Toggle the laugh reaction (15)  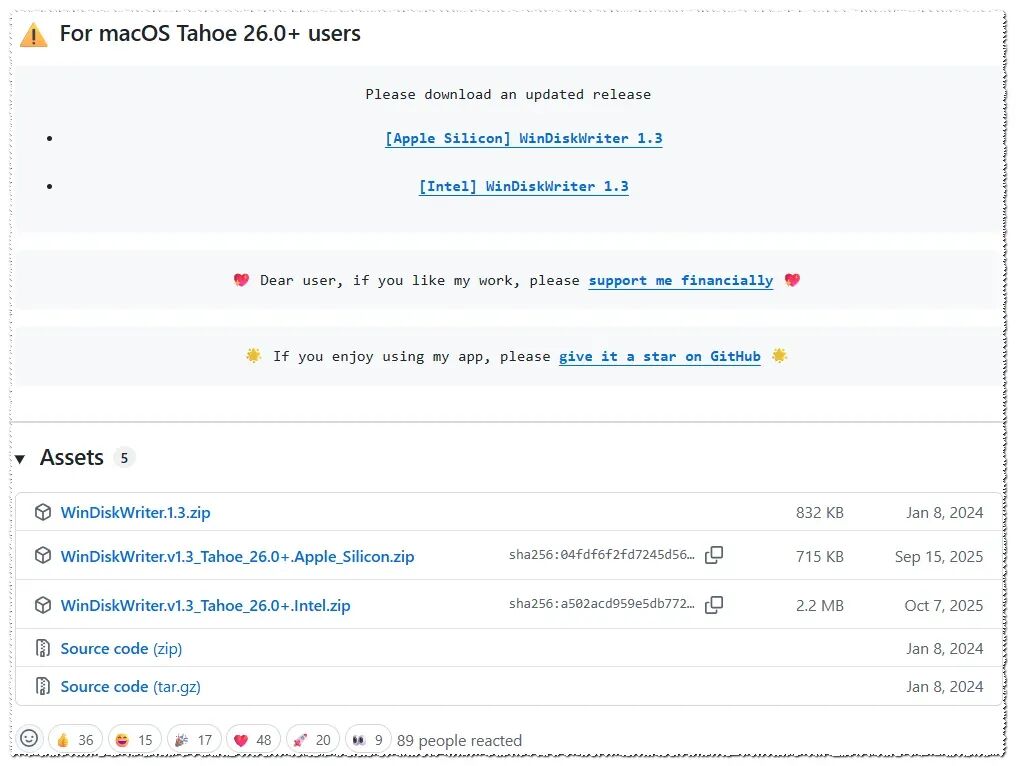134,739
